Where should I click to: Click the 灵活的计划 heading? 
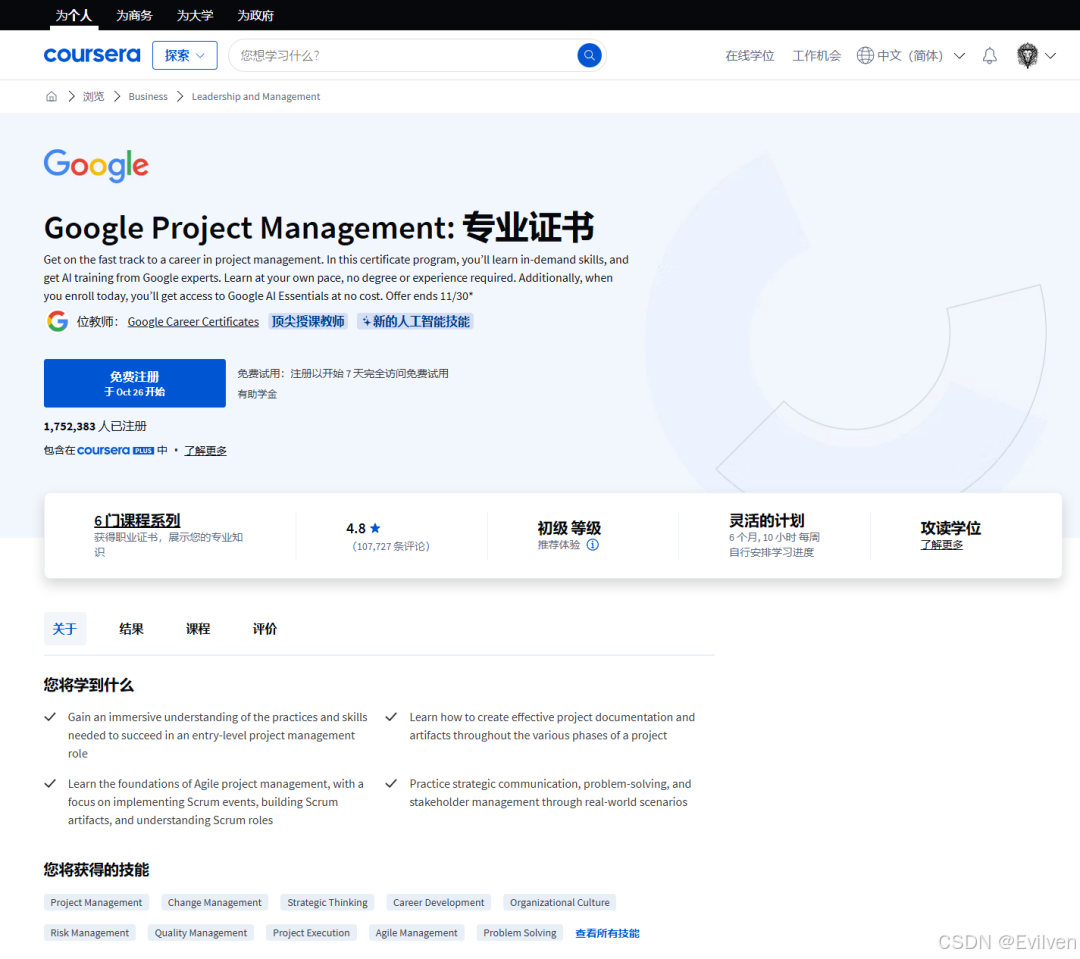767,520
